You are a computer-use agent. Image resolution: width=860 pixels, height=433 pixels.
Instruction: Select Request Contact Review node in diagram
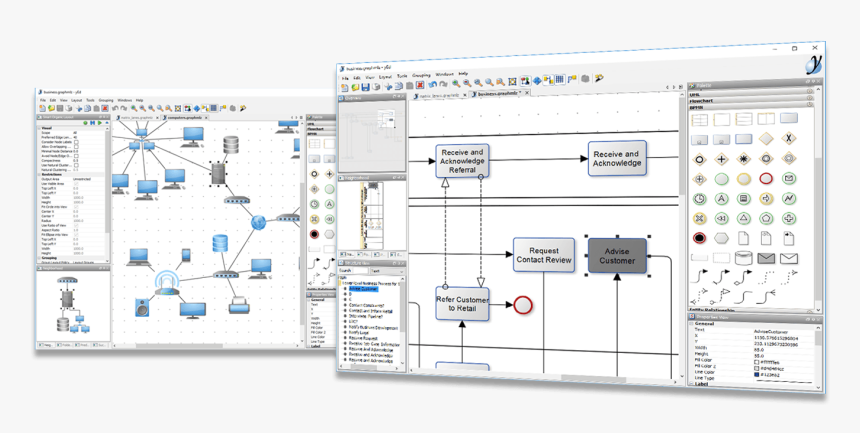tap(544, 255)
